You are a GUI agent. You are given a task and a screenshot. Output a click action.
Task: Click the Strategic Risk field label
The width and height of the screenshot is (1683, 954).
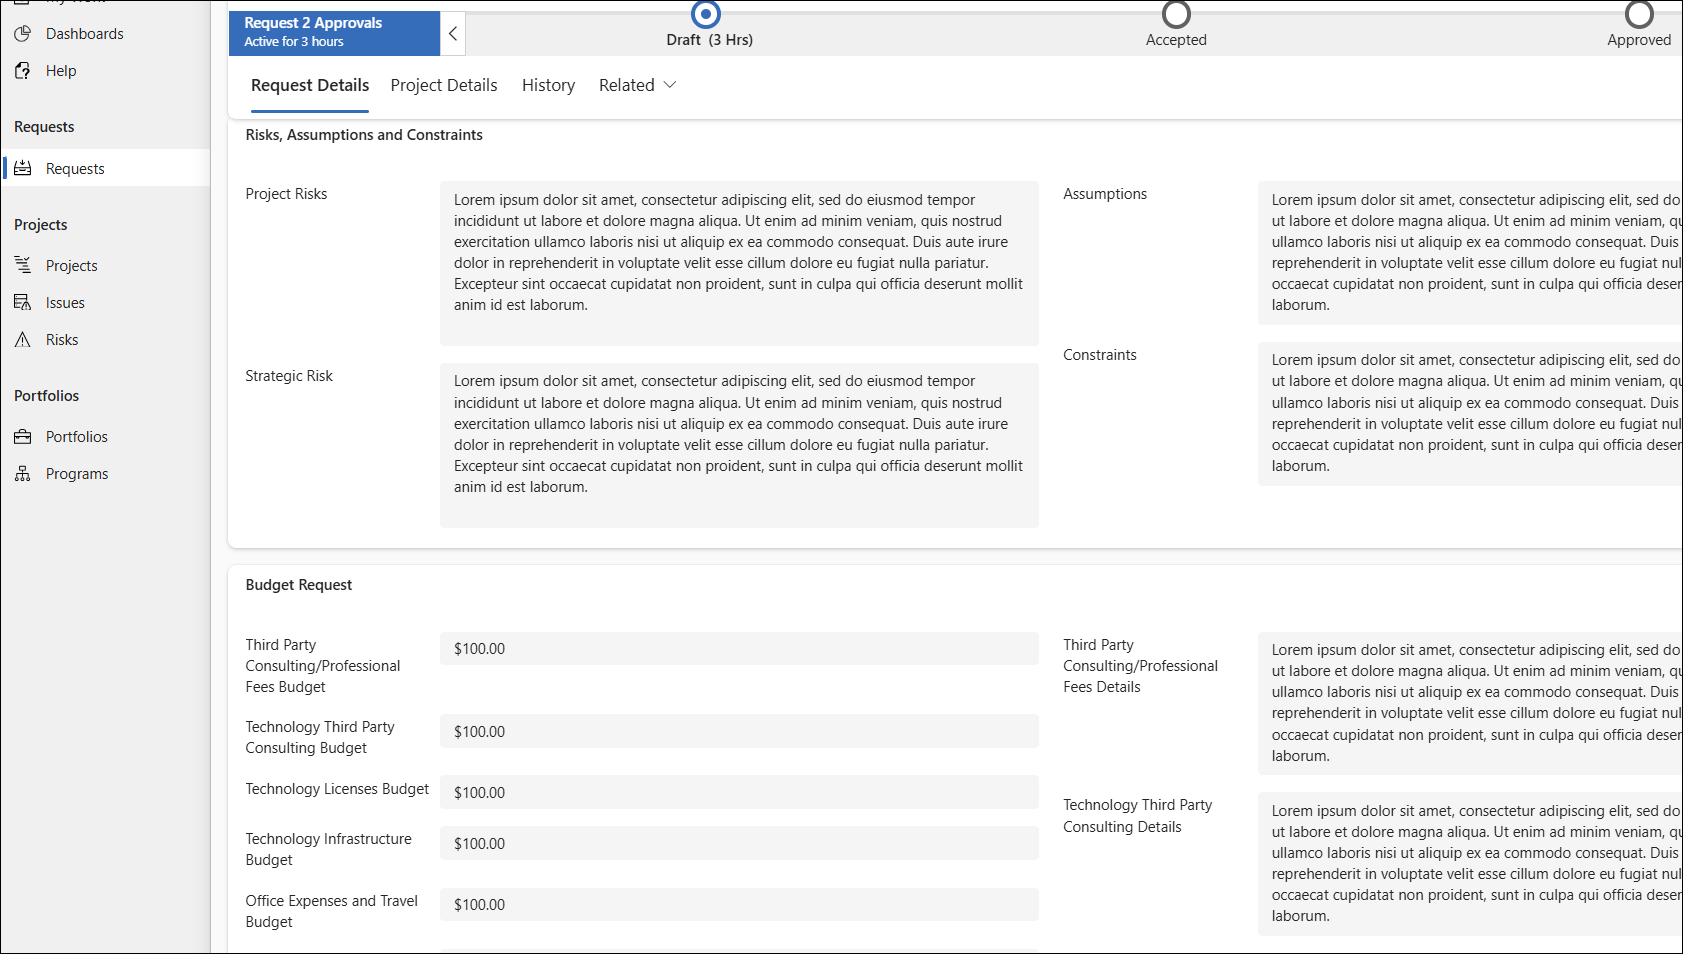point(289,376)
